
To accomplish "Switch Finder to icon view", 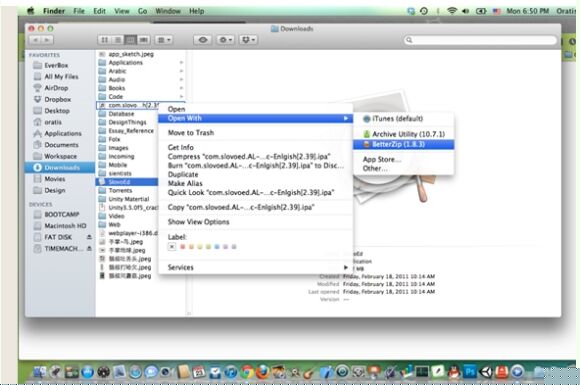I will click(x=105, y=40).
